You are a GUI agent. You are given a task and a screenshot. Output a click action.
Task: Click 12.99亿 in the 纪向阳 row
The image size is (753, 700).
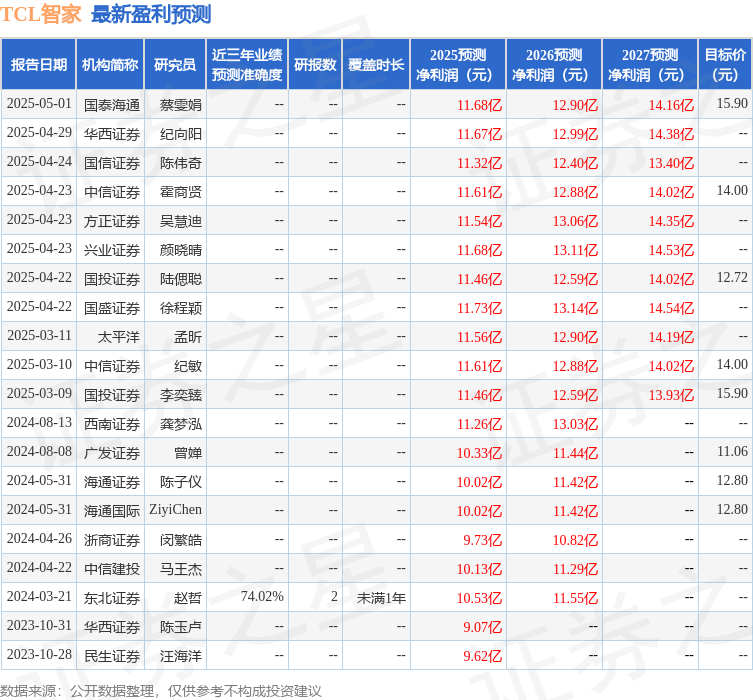point(575,134)
